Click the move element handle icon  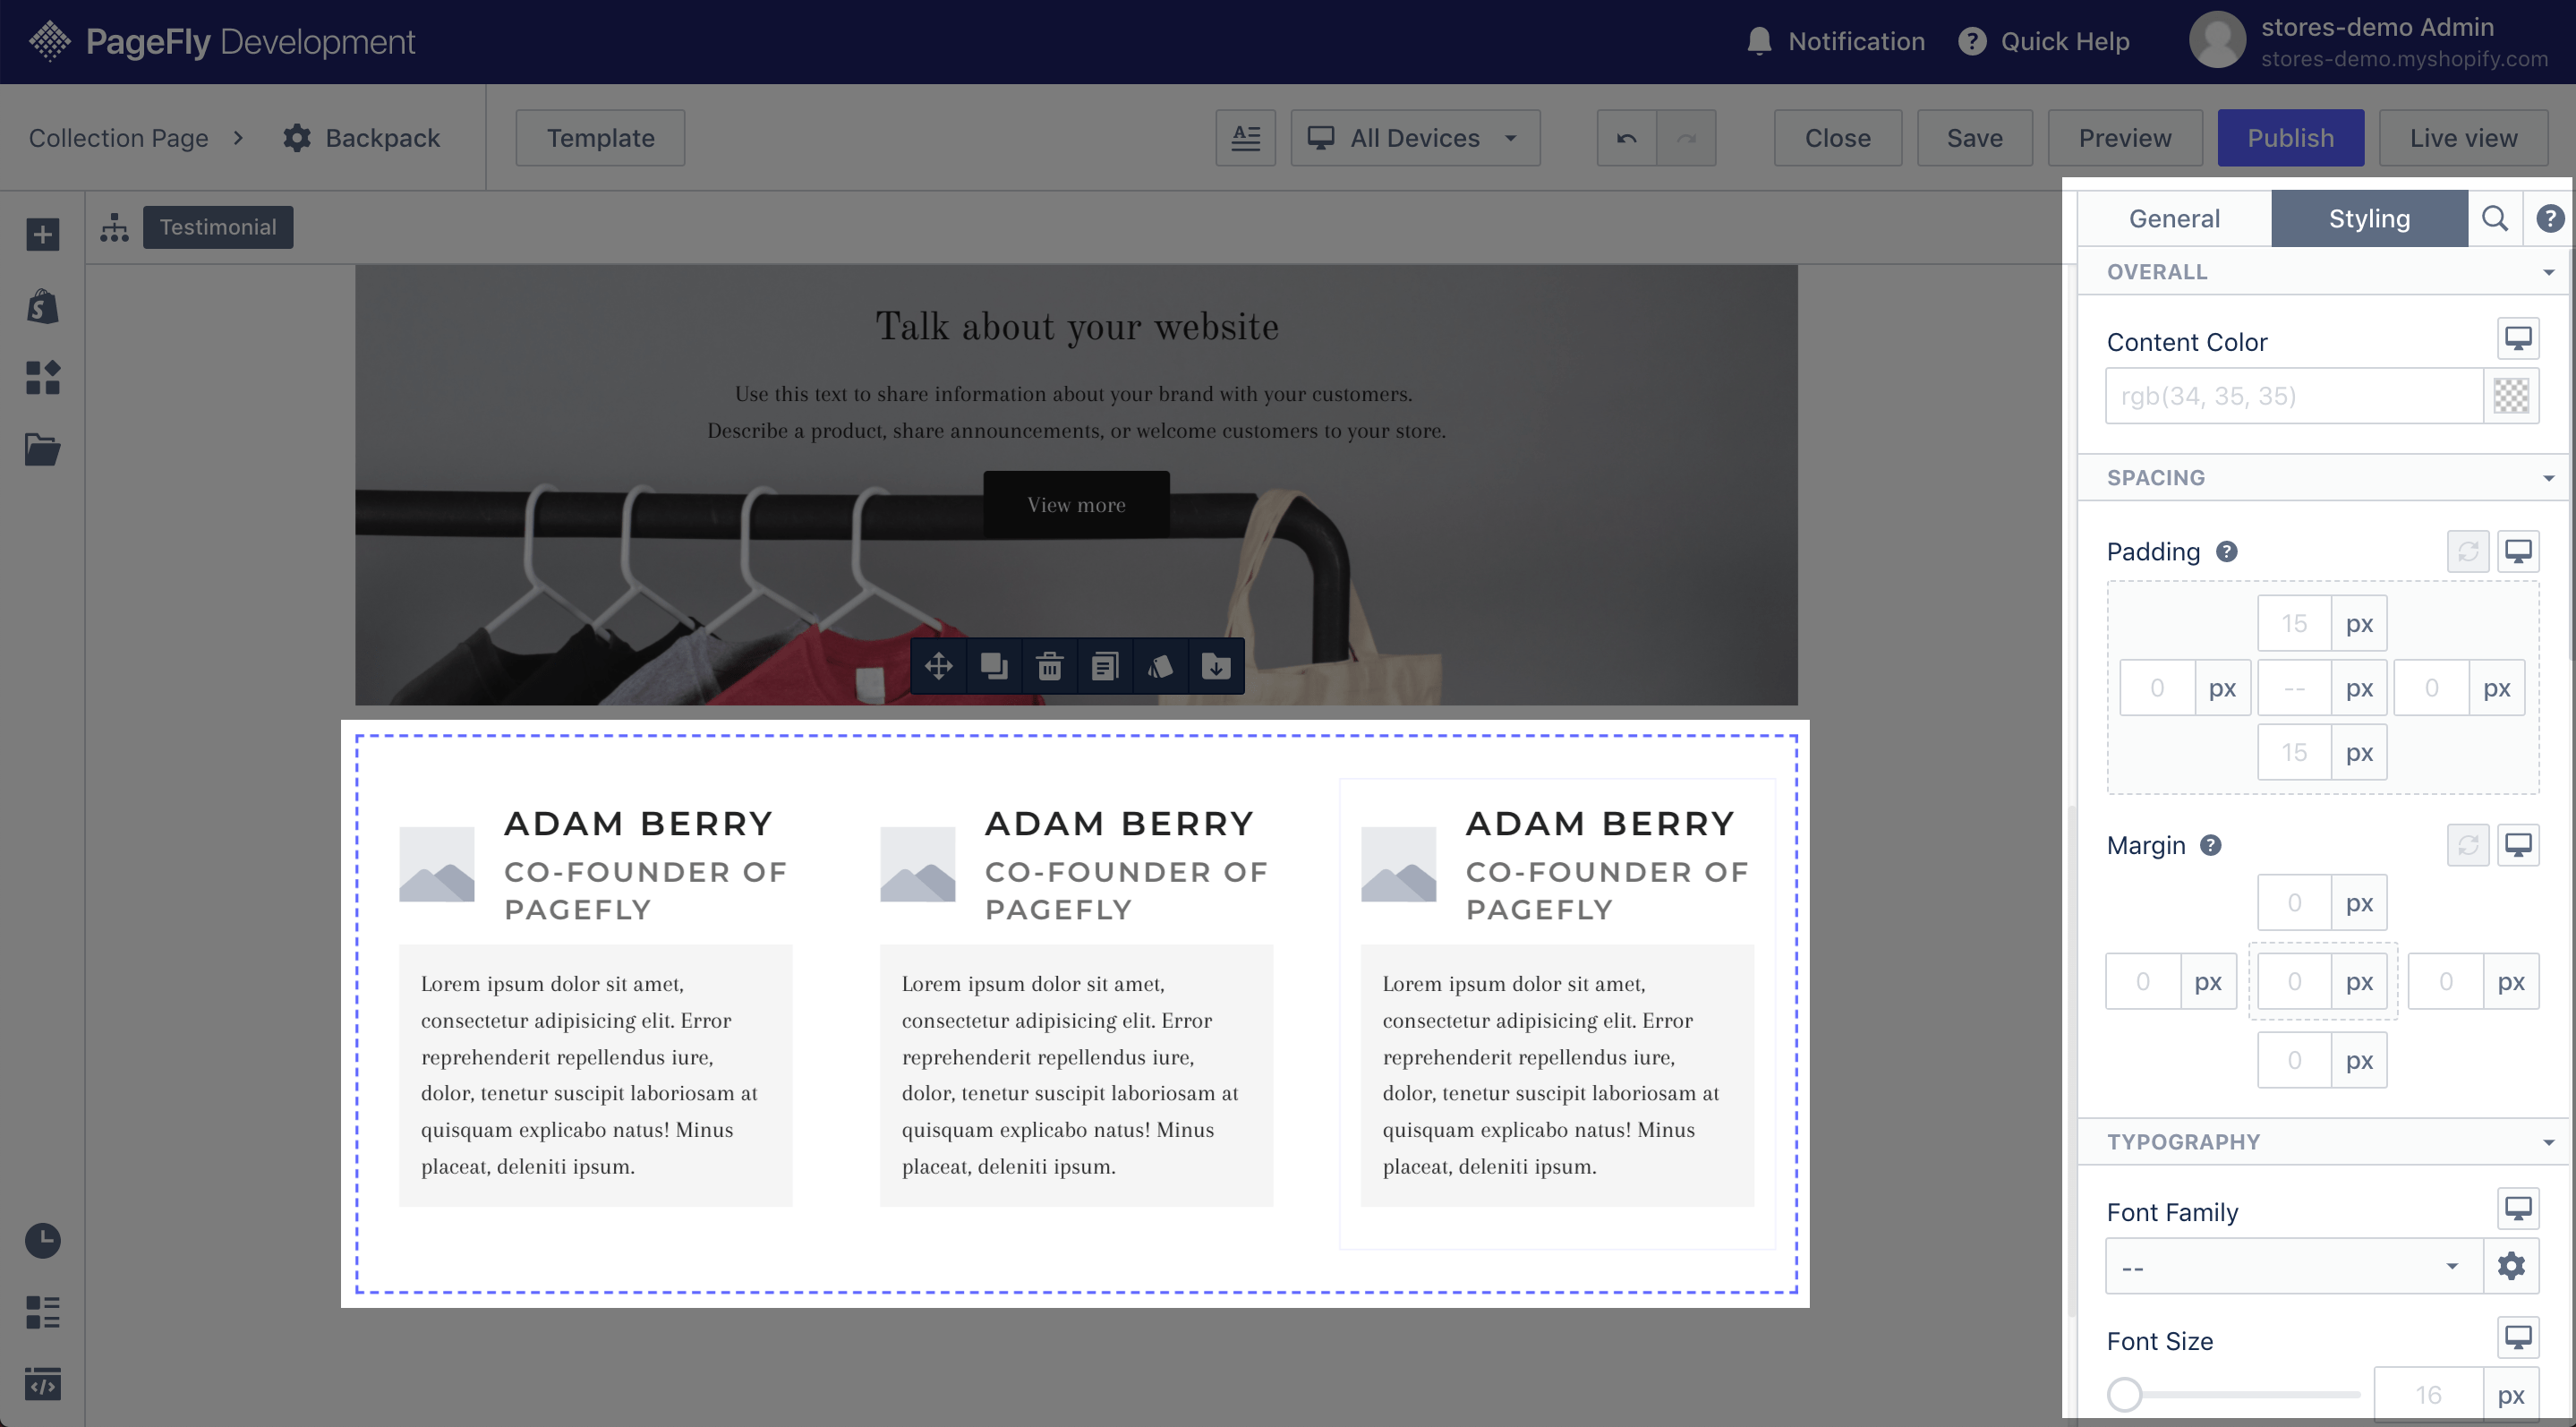pyautogui.click(x=938, y=666)
